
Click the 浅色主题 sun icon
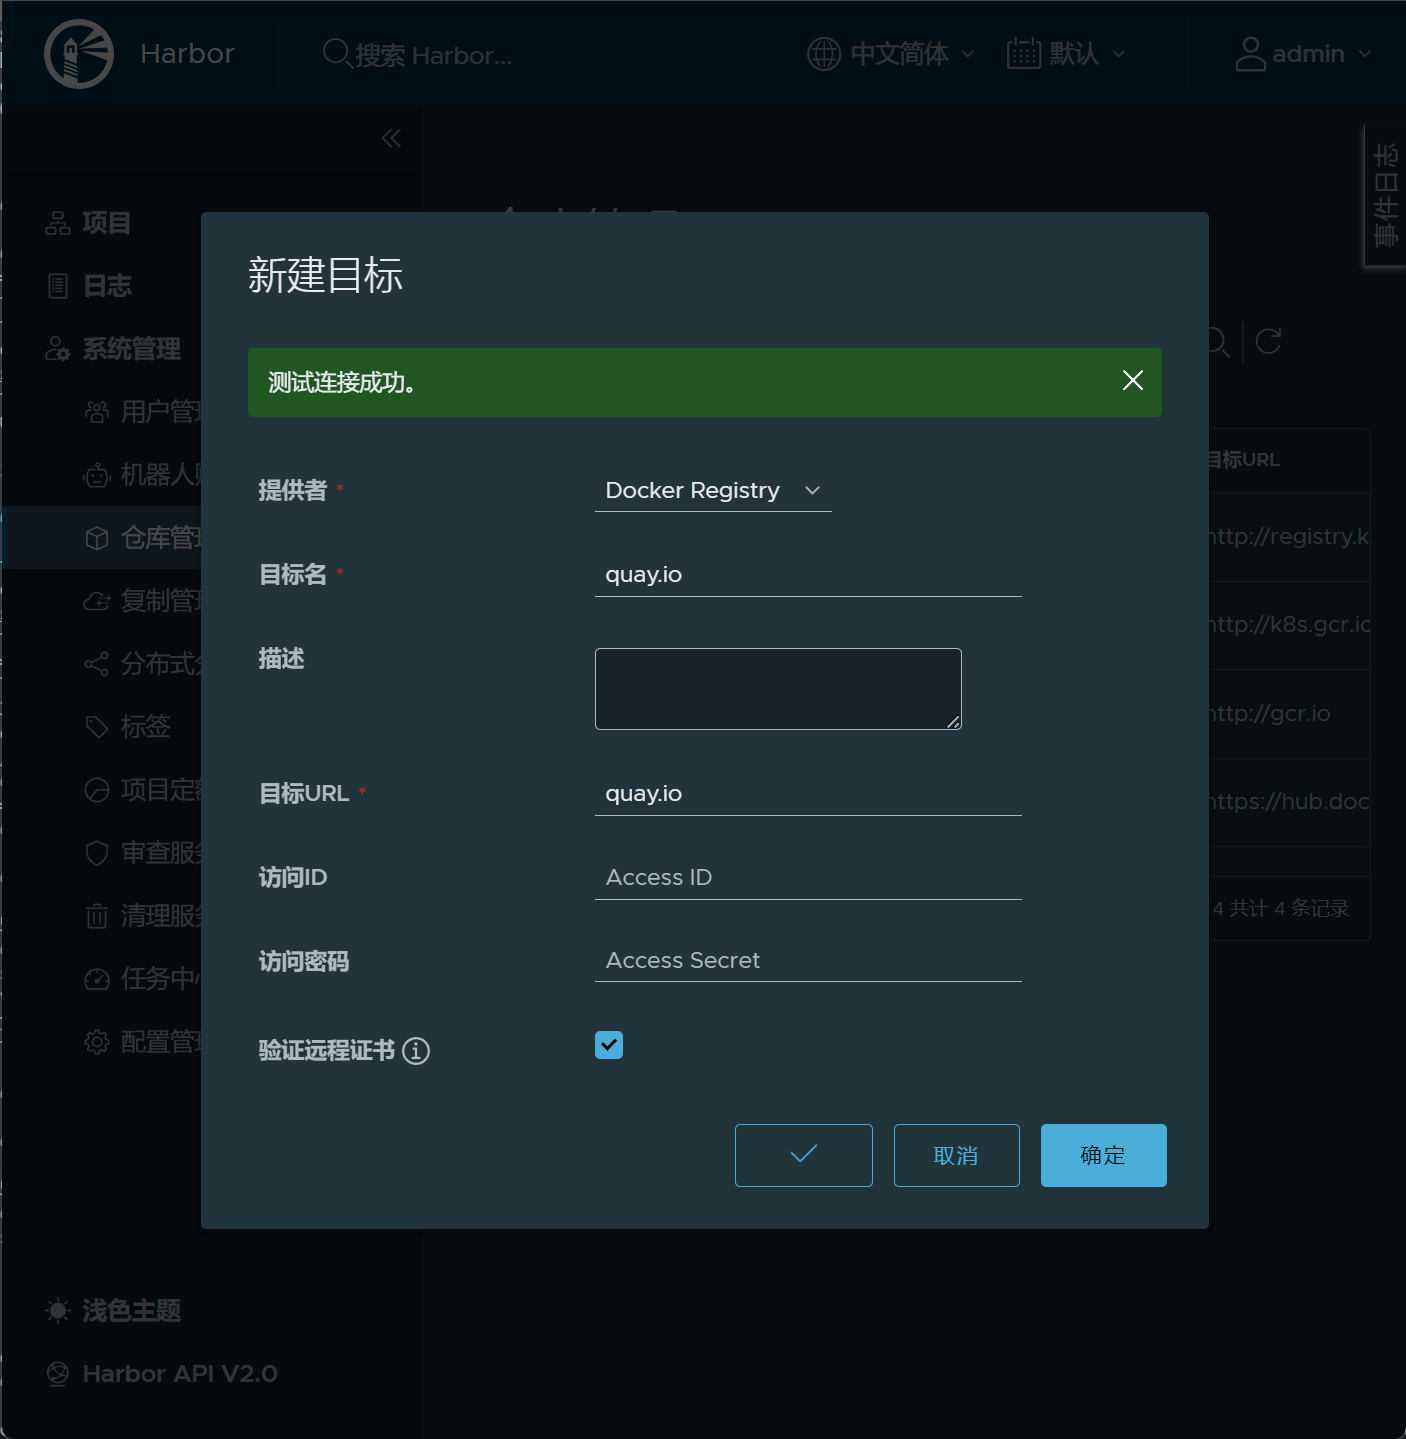tap(58, 1310)
